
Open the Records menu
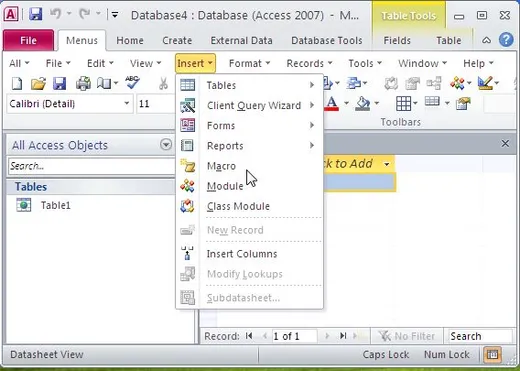point(309,63)
